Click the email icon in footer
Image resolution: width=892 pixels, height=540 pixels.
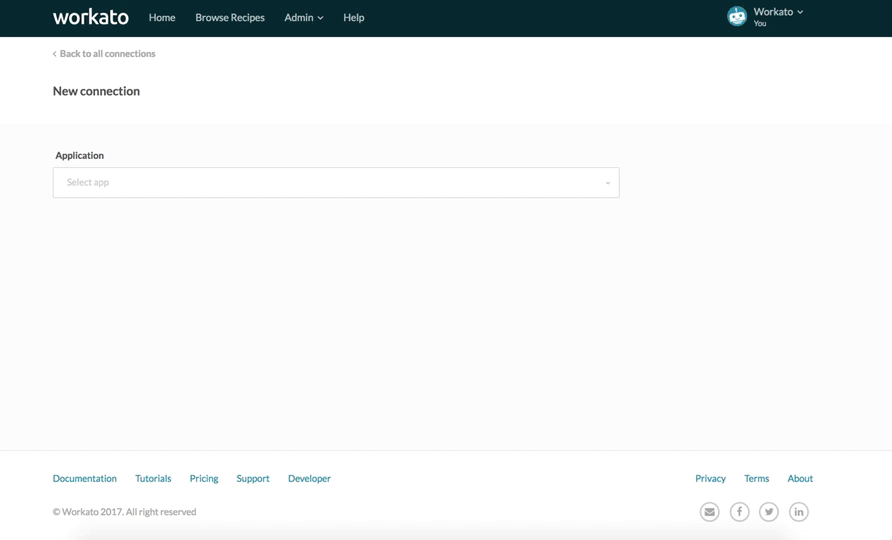pos(709,512)
